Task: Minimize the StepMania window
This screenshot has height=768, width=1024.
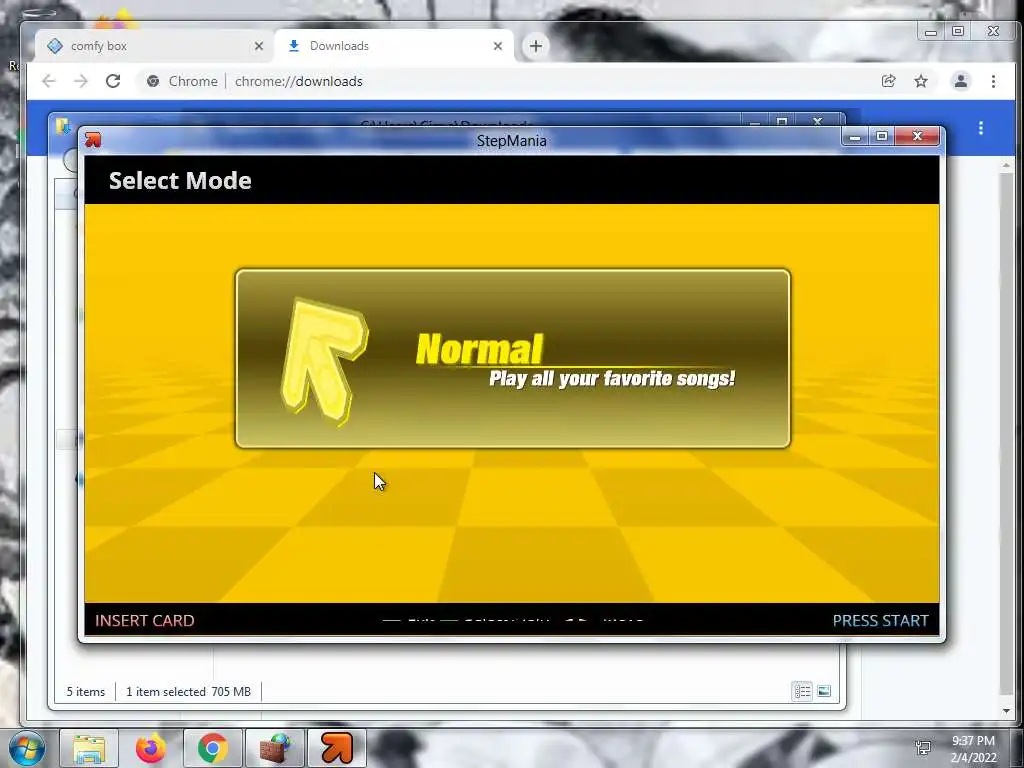Action: coord(855,136)
